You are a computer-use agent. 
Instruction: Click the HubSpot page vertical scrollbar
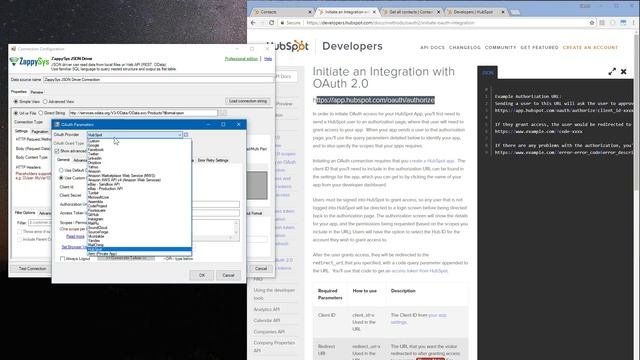[x=637, y=114]
